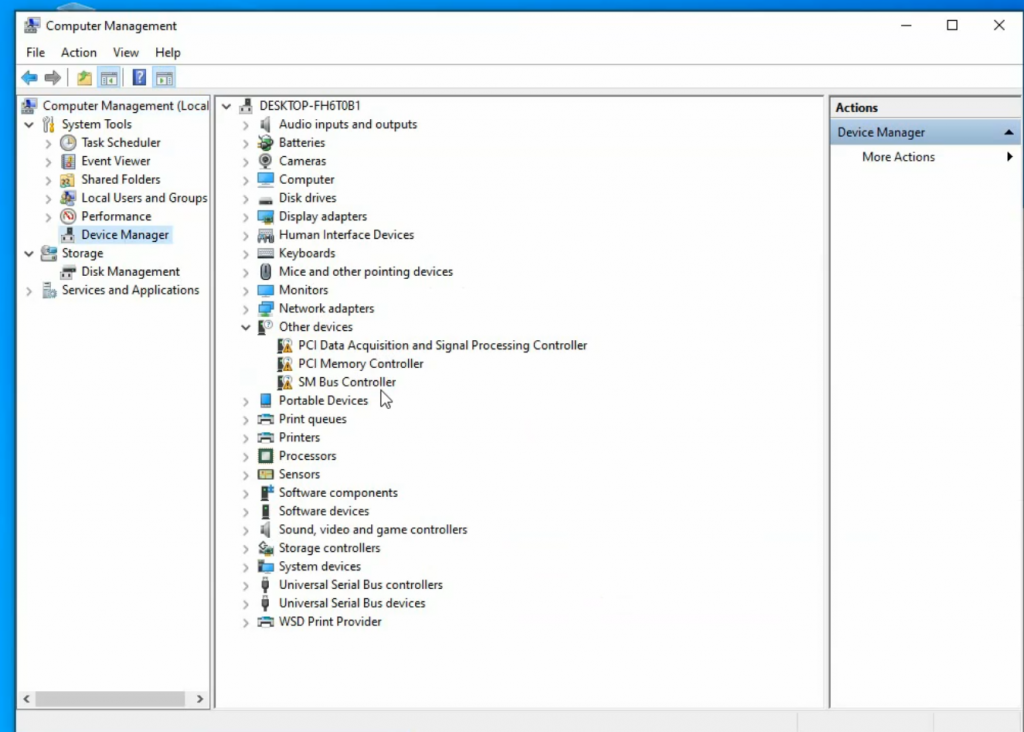Click the Up one level folder icon

pos(84,78)
